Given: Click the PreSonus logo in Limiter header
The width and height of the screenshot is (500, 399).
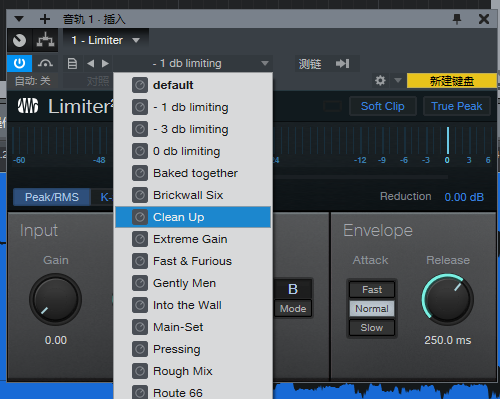Looking at the screenshot, I should pos(28,106).
